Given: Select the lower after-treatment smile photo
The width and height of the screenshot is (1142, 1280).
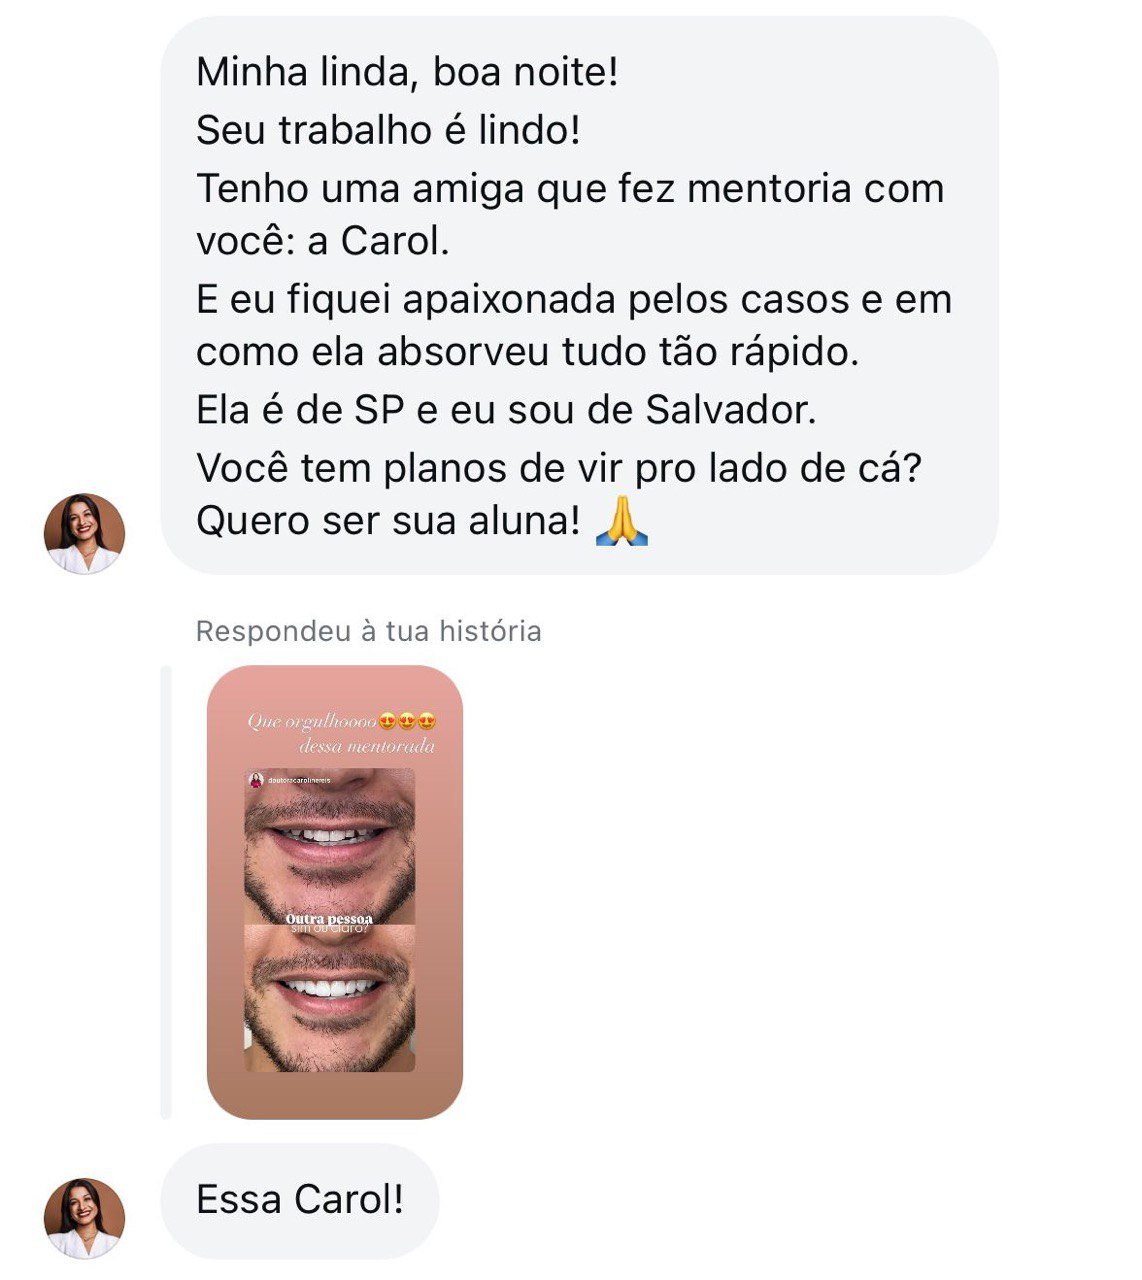Looking at the screenshot, I should tap(330, 998).
